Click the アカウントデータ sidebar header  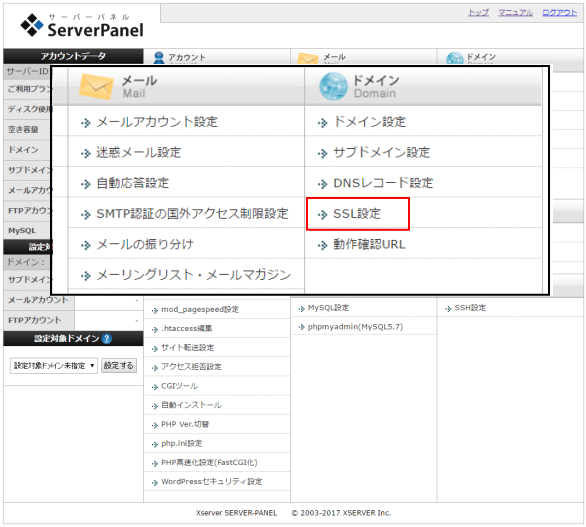click(73, 56)
